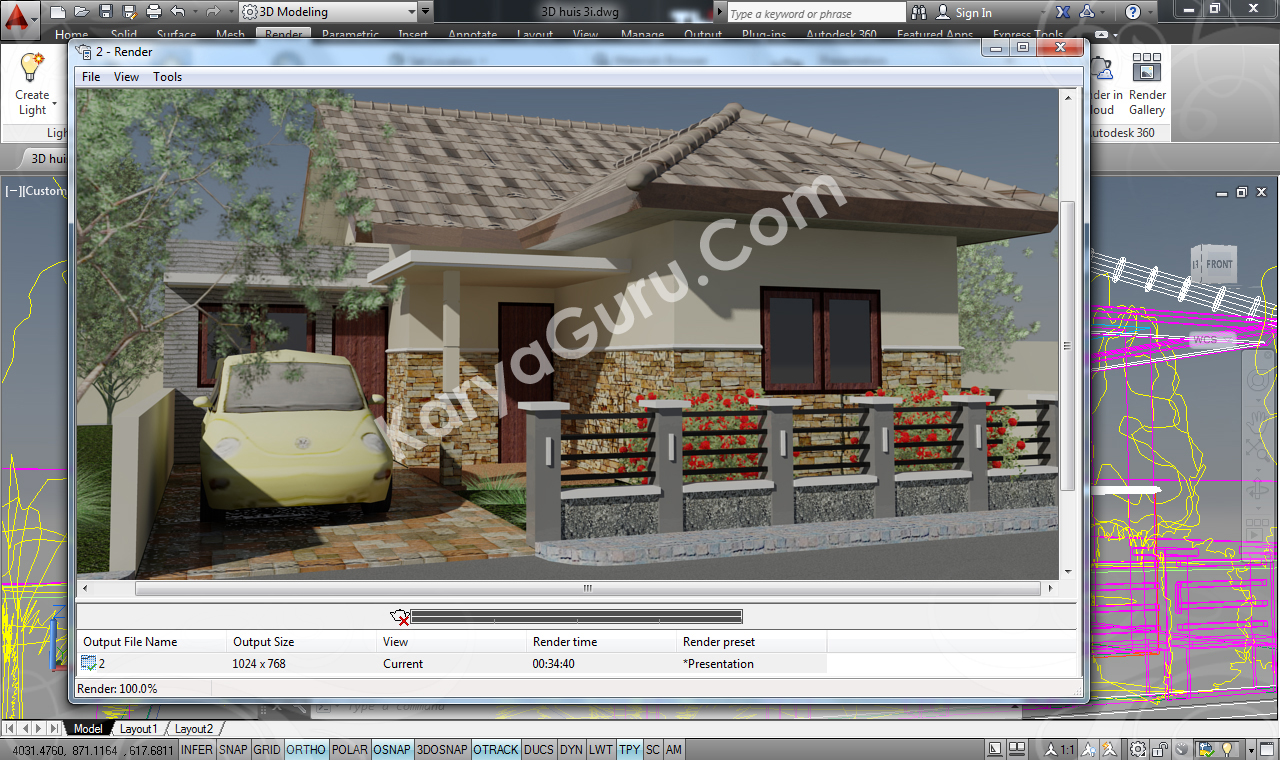Enable GRID display in status bar
1280x760 pixels.
(266, 749)
